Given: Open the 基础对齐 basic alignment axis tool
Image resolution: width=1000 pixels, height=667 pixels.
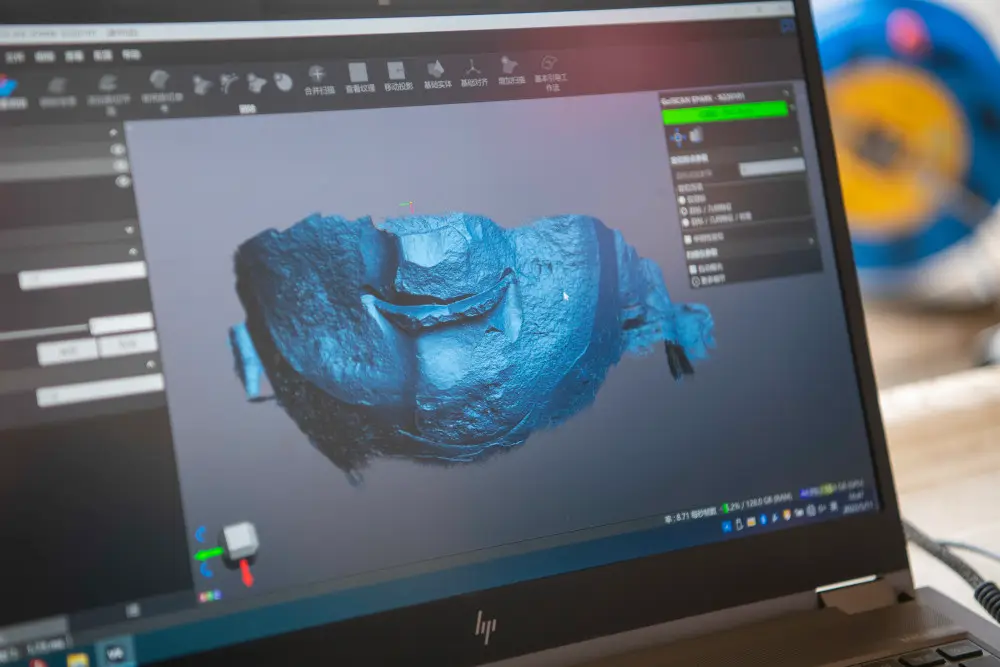Looking at the screenshot, I should [x=472, y=69].
